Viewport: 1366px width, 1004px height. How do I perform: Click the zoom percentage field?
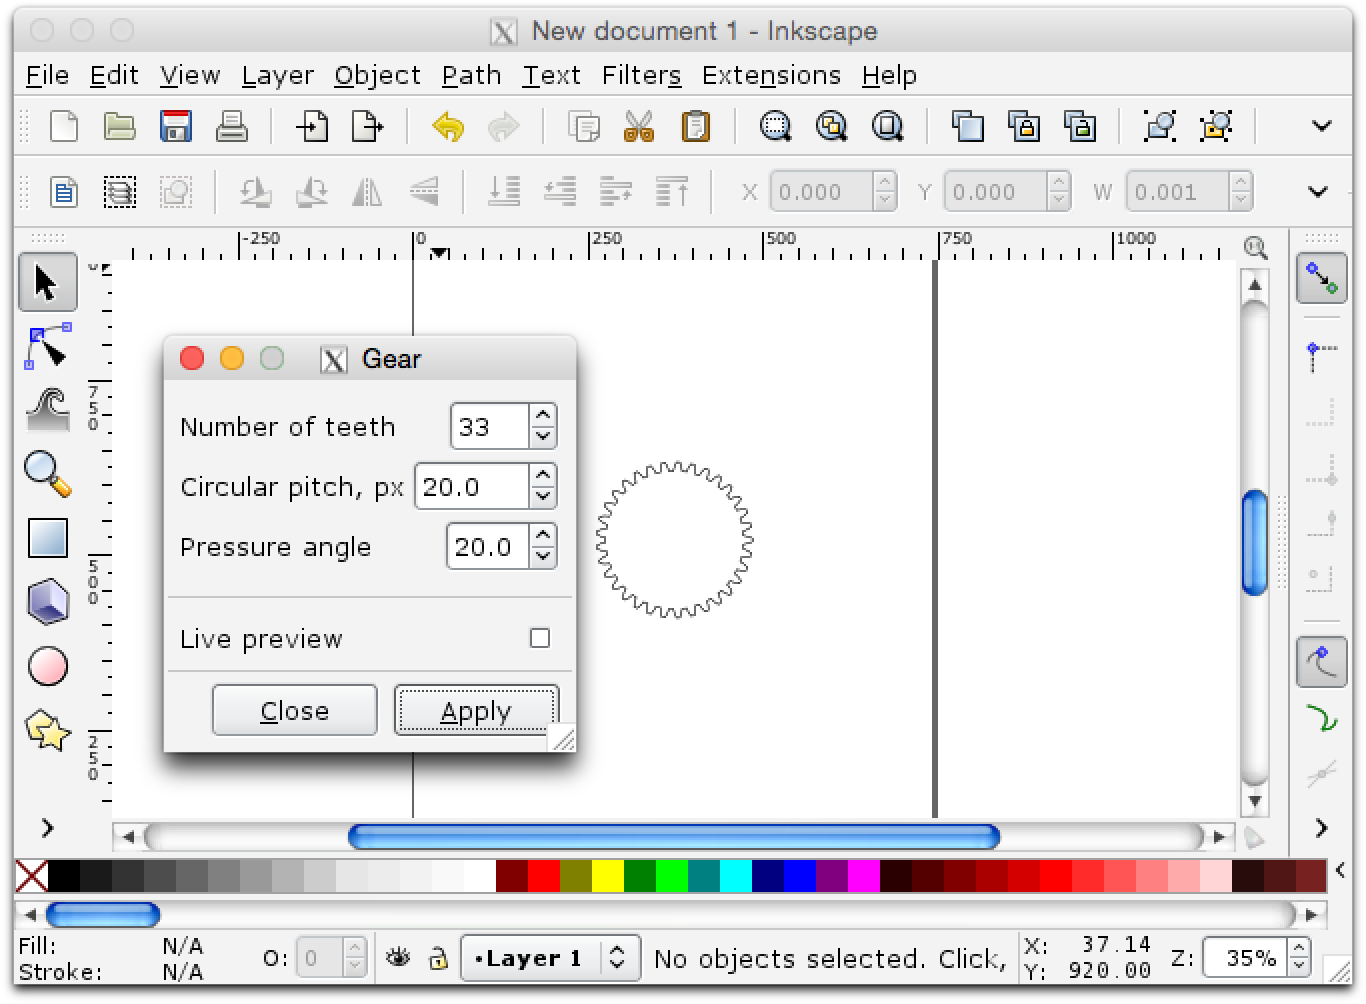tap(1246, 958)
